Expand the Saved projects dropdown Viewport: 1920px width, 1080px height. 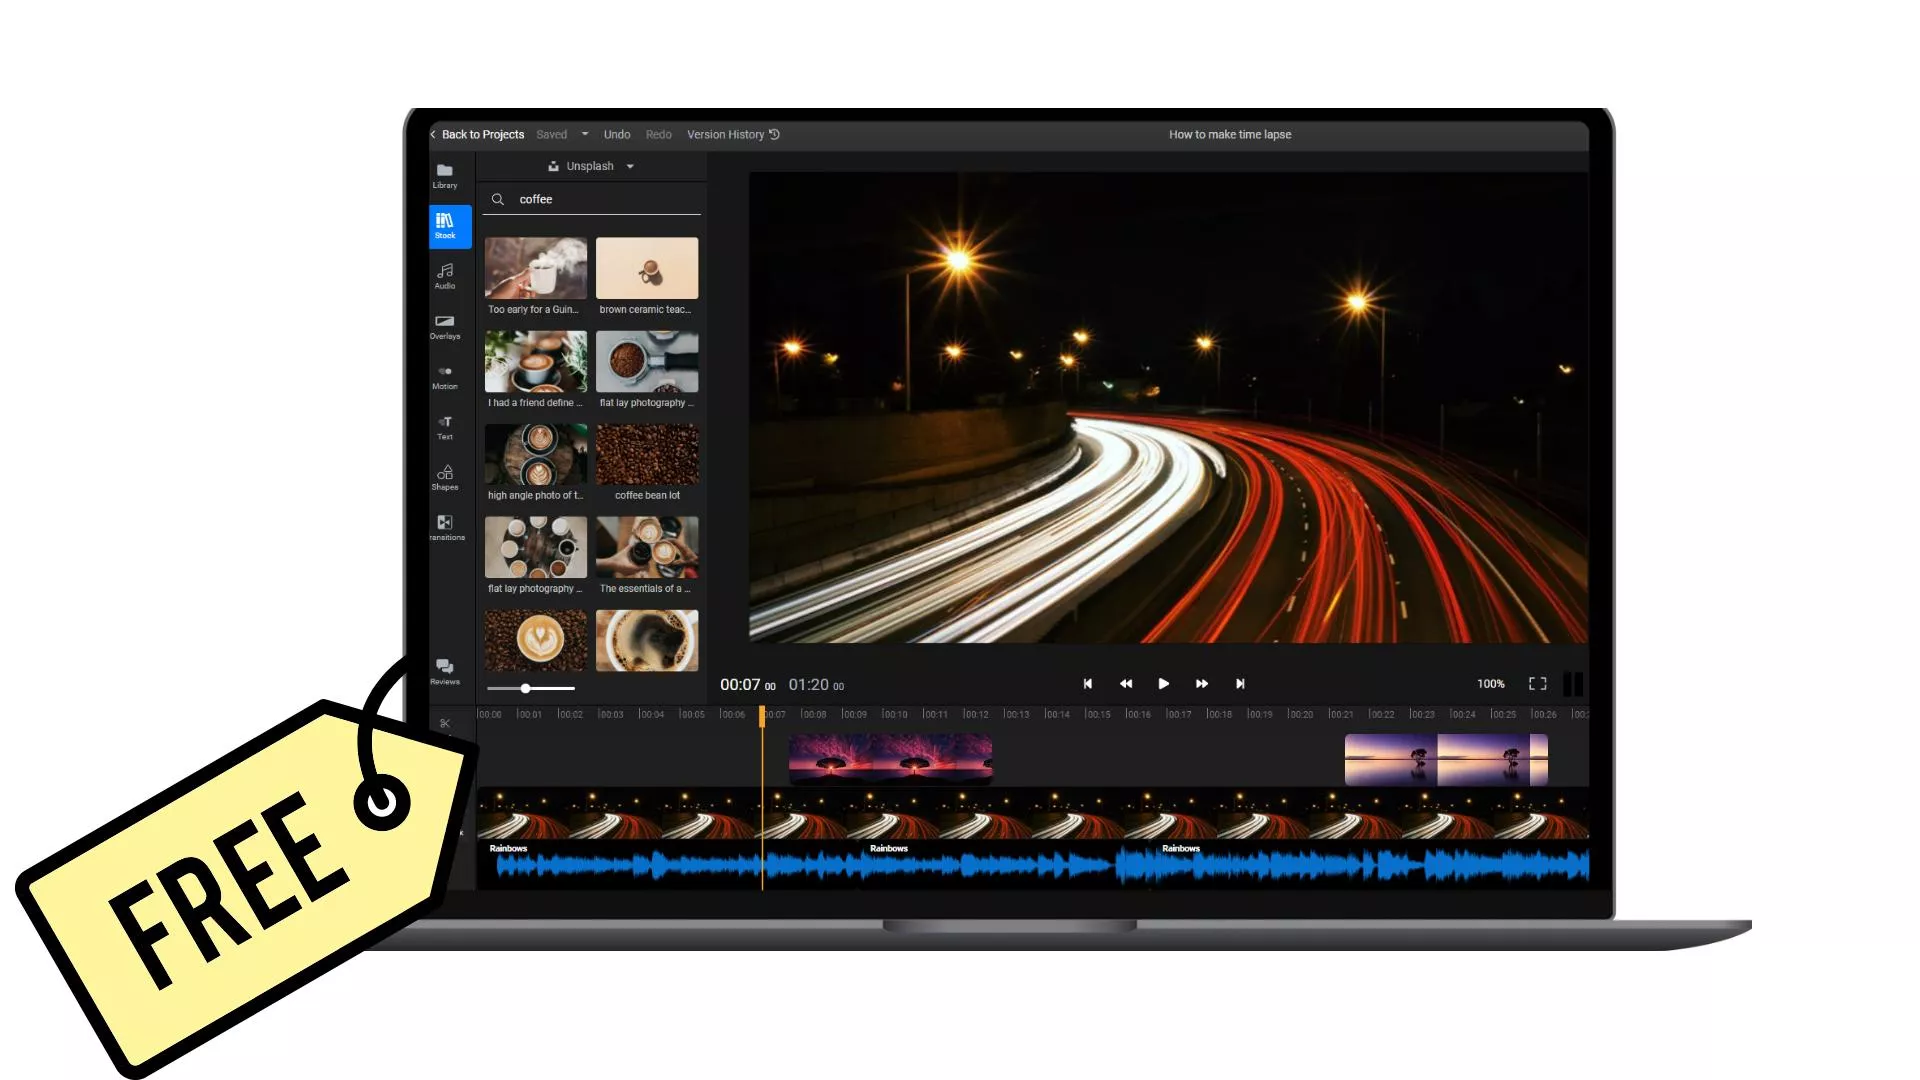click(x=584, y=133)
